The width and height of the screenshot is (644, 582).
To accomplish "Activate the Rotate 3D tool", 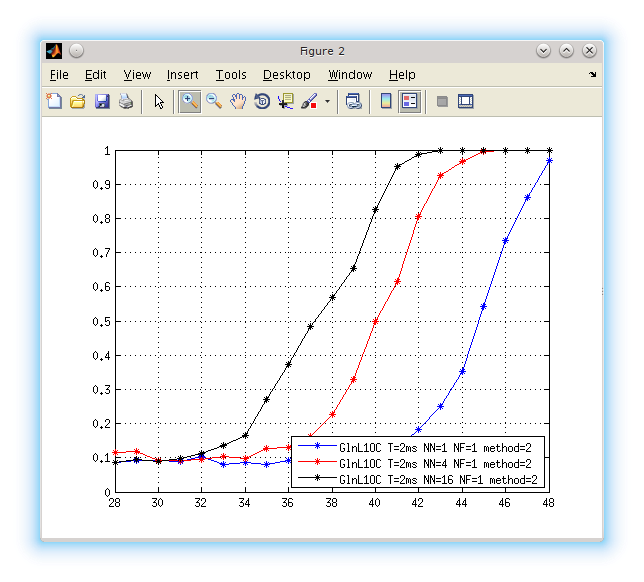I will pos(262,101).
